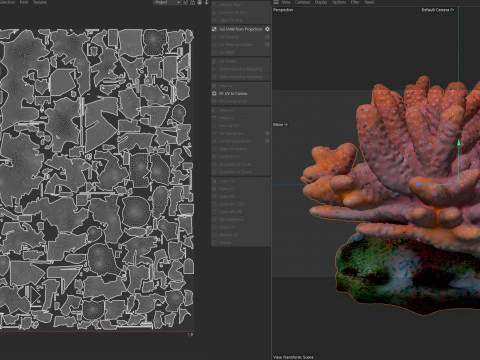Click the Set UVW from Projection command

(x=241, y=29)
